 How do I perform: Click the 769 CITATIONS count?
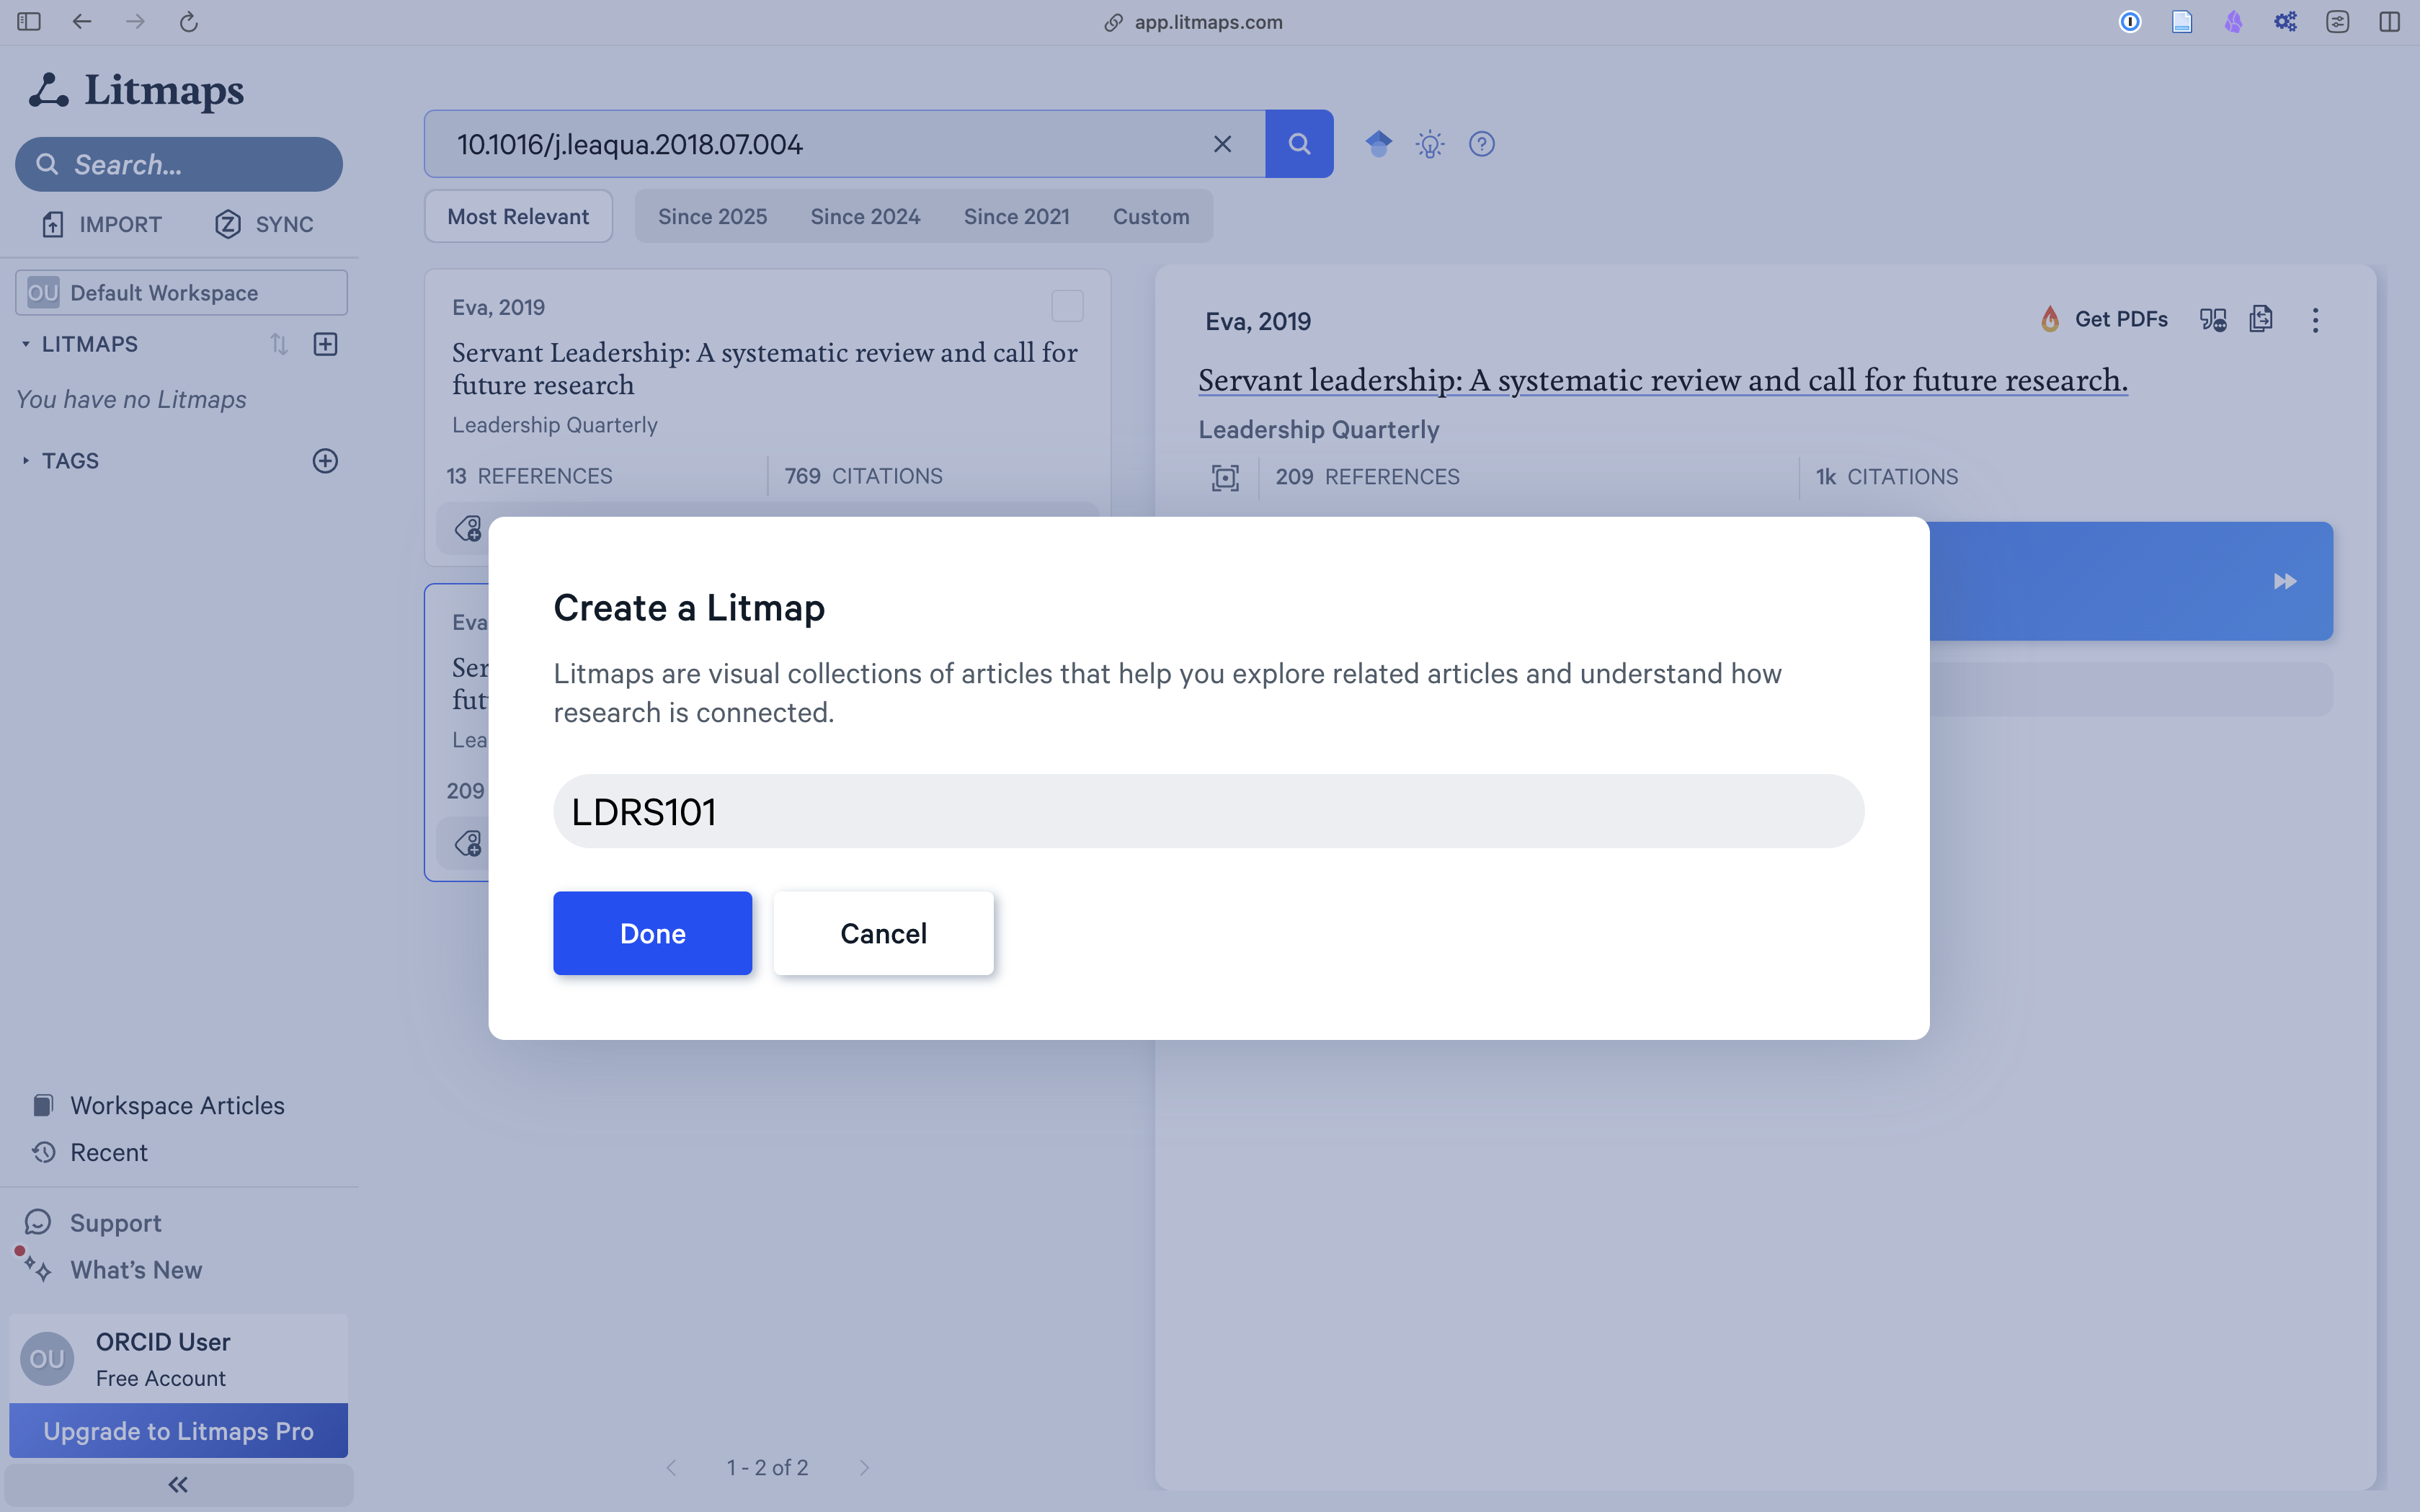(863, 476)
